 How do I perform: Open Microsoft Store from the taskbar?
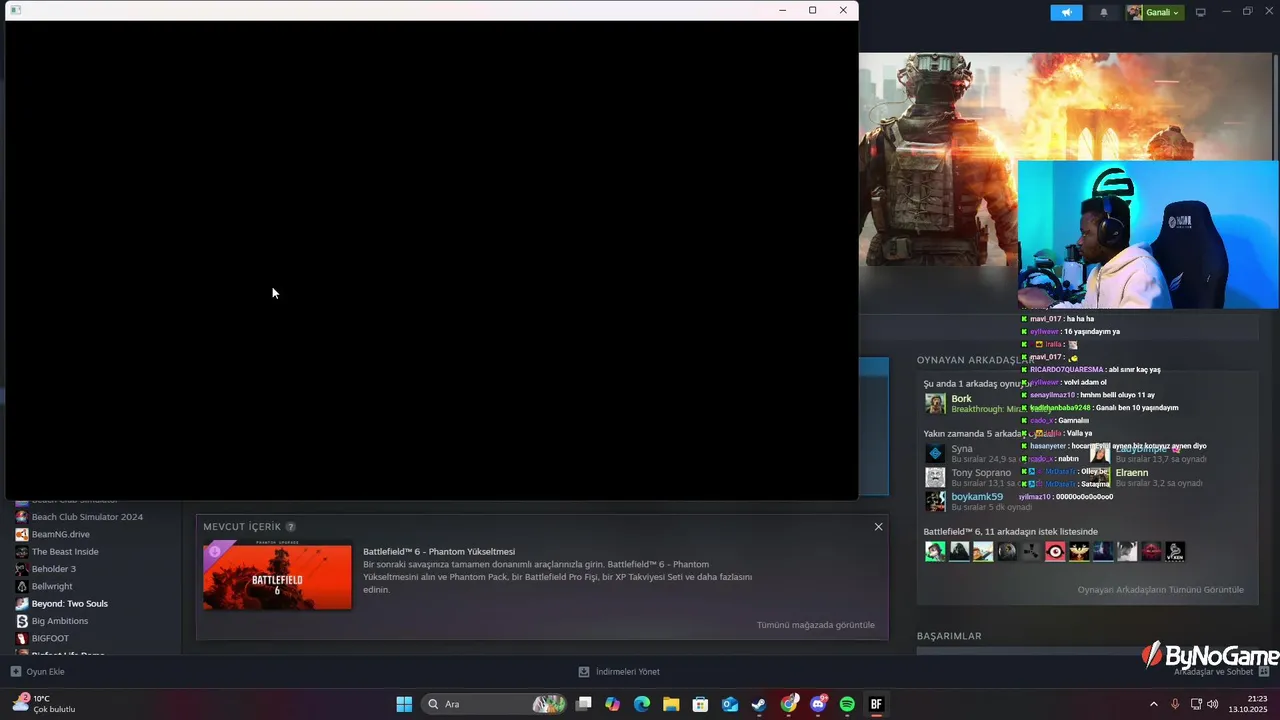pyautogui.click(x=701, y=704)
